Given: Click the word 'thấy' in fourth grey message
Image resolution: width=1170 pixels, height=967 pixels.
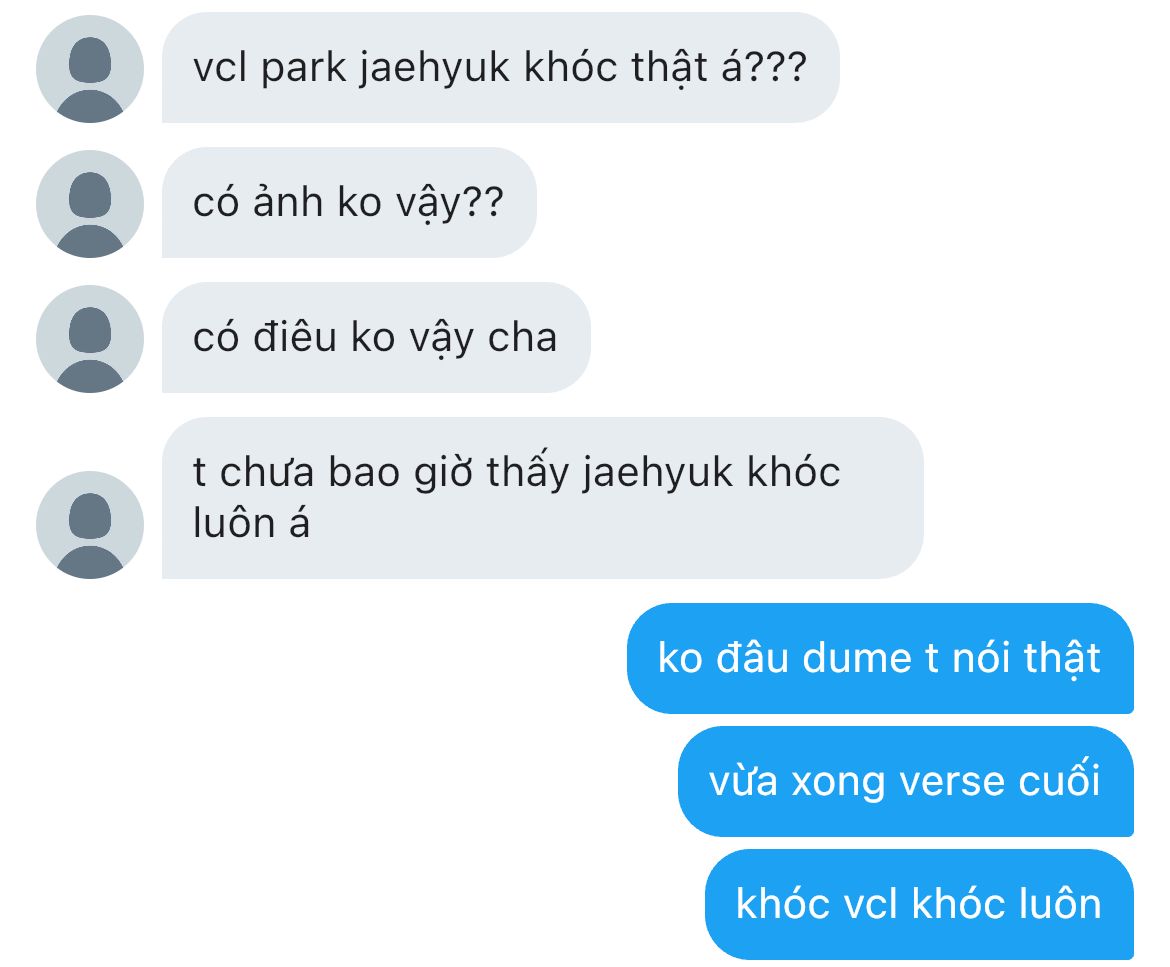Looking at the screenshot, I should 528,473.
